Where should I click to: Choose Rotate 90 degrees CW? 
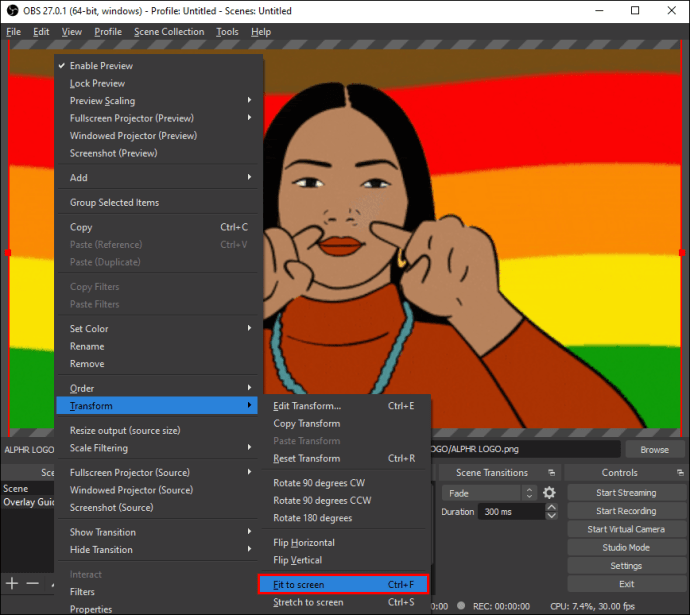click(x=319, y=483)
